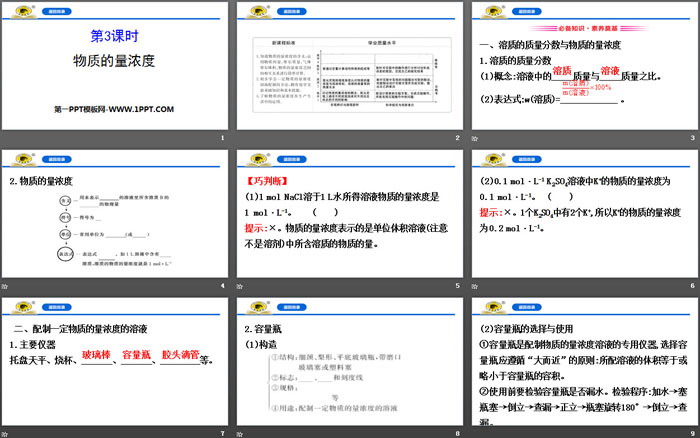Image resolution: width=700 pixels, height=438 pixels.
Task: Click the slide number 4 label
Action: tap(222, 286)
